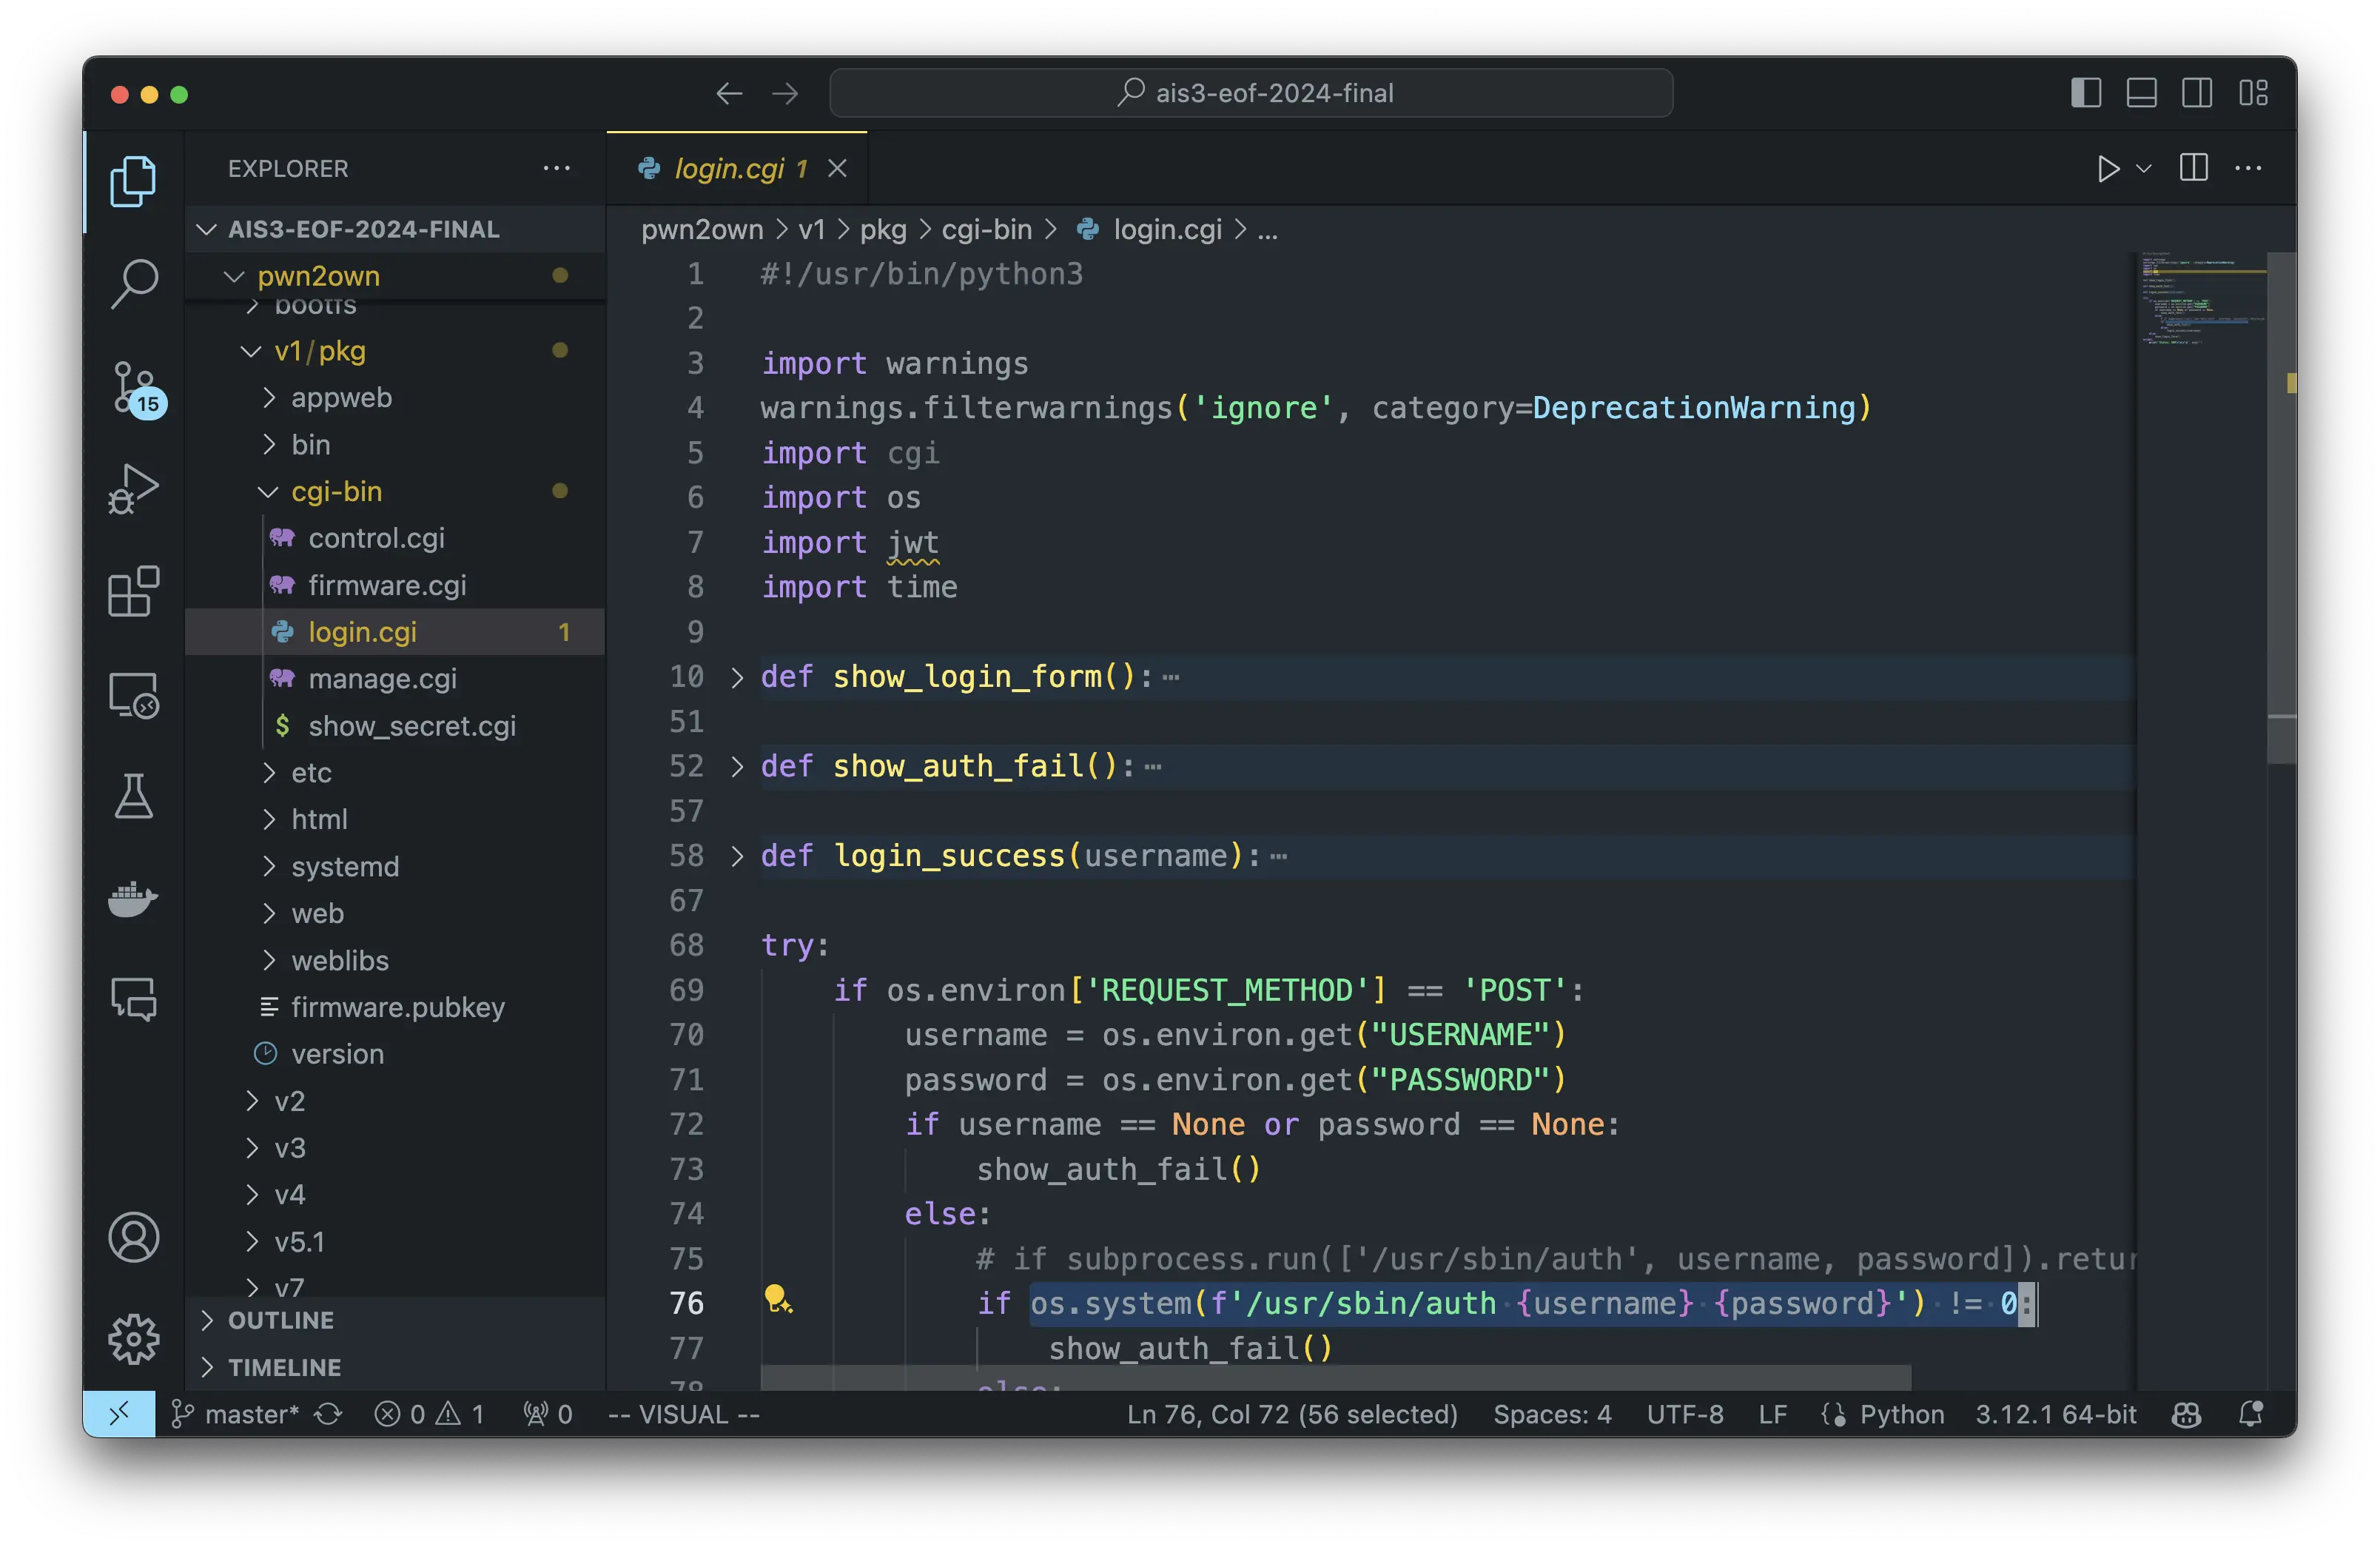2380x1547 pixels.
Task: Open the Docker view in activity bar
Action: 133,899
